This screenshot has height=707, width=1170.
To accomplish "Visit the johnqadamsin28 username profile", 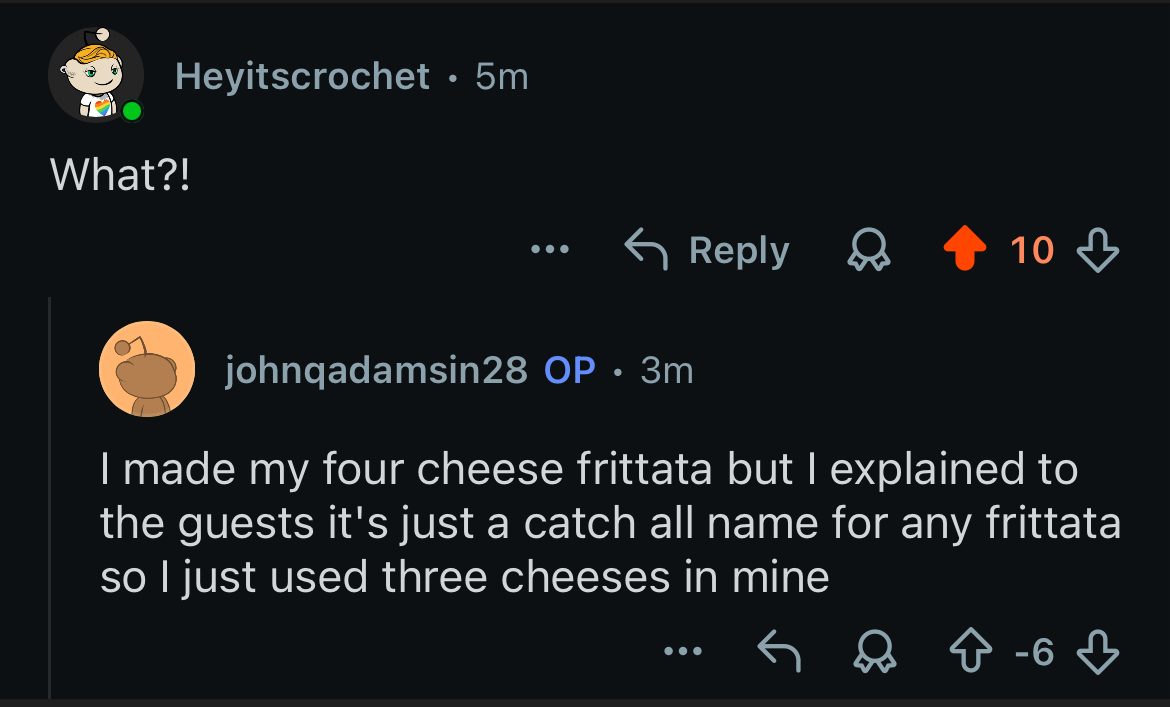I will [x=376, y=371].
